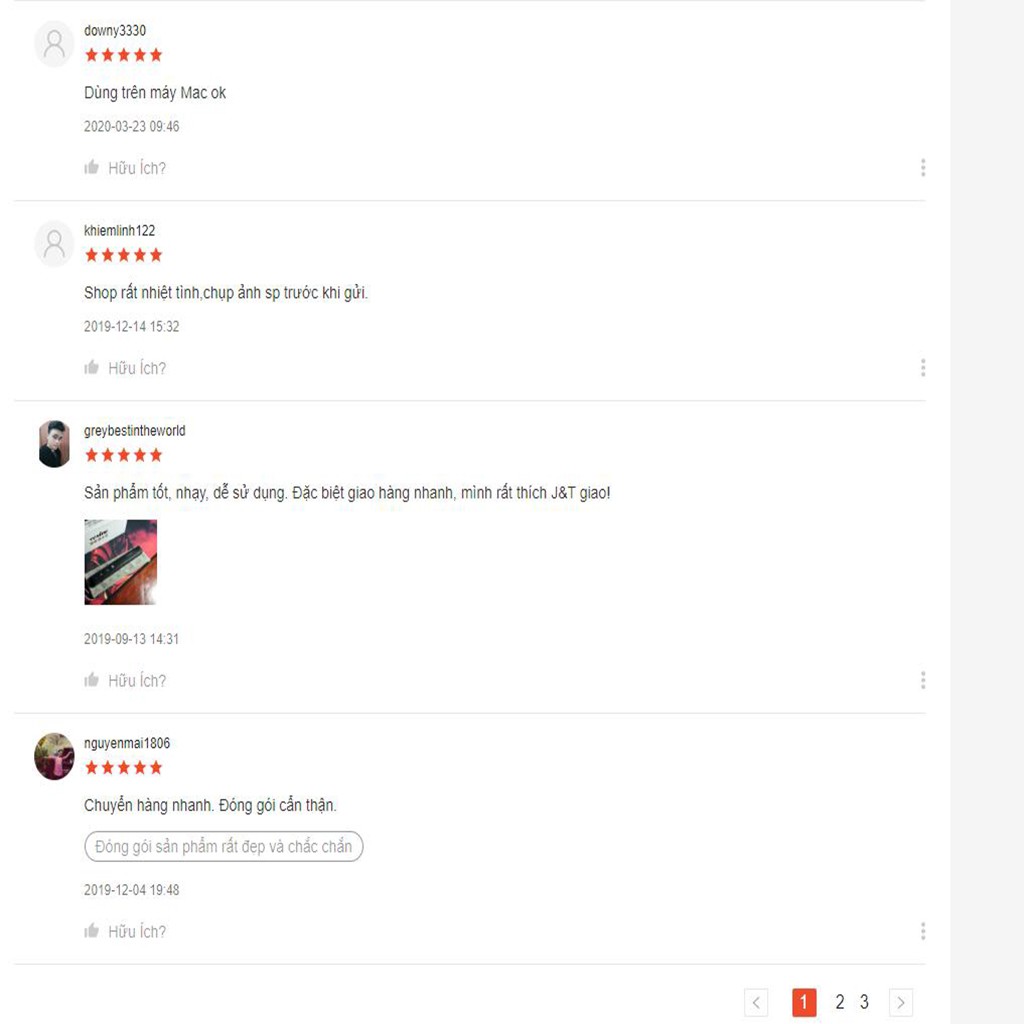Open three-dot menu for greybestintheworld's review
The image size is (1024, 1024).
[923, 680]
